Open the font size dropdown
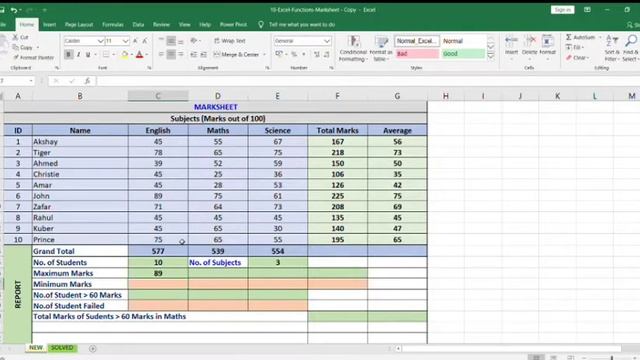640x360 pixels. (125, 41)
